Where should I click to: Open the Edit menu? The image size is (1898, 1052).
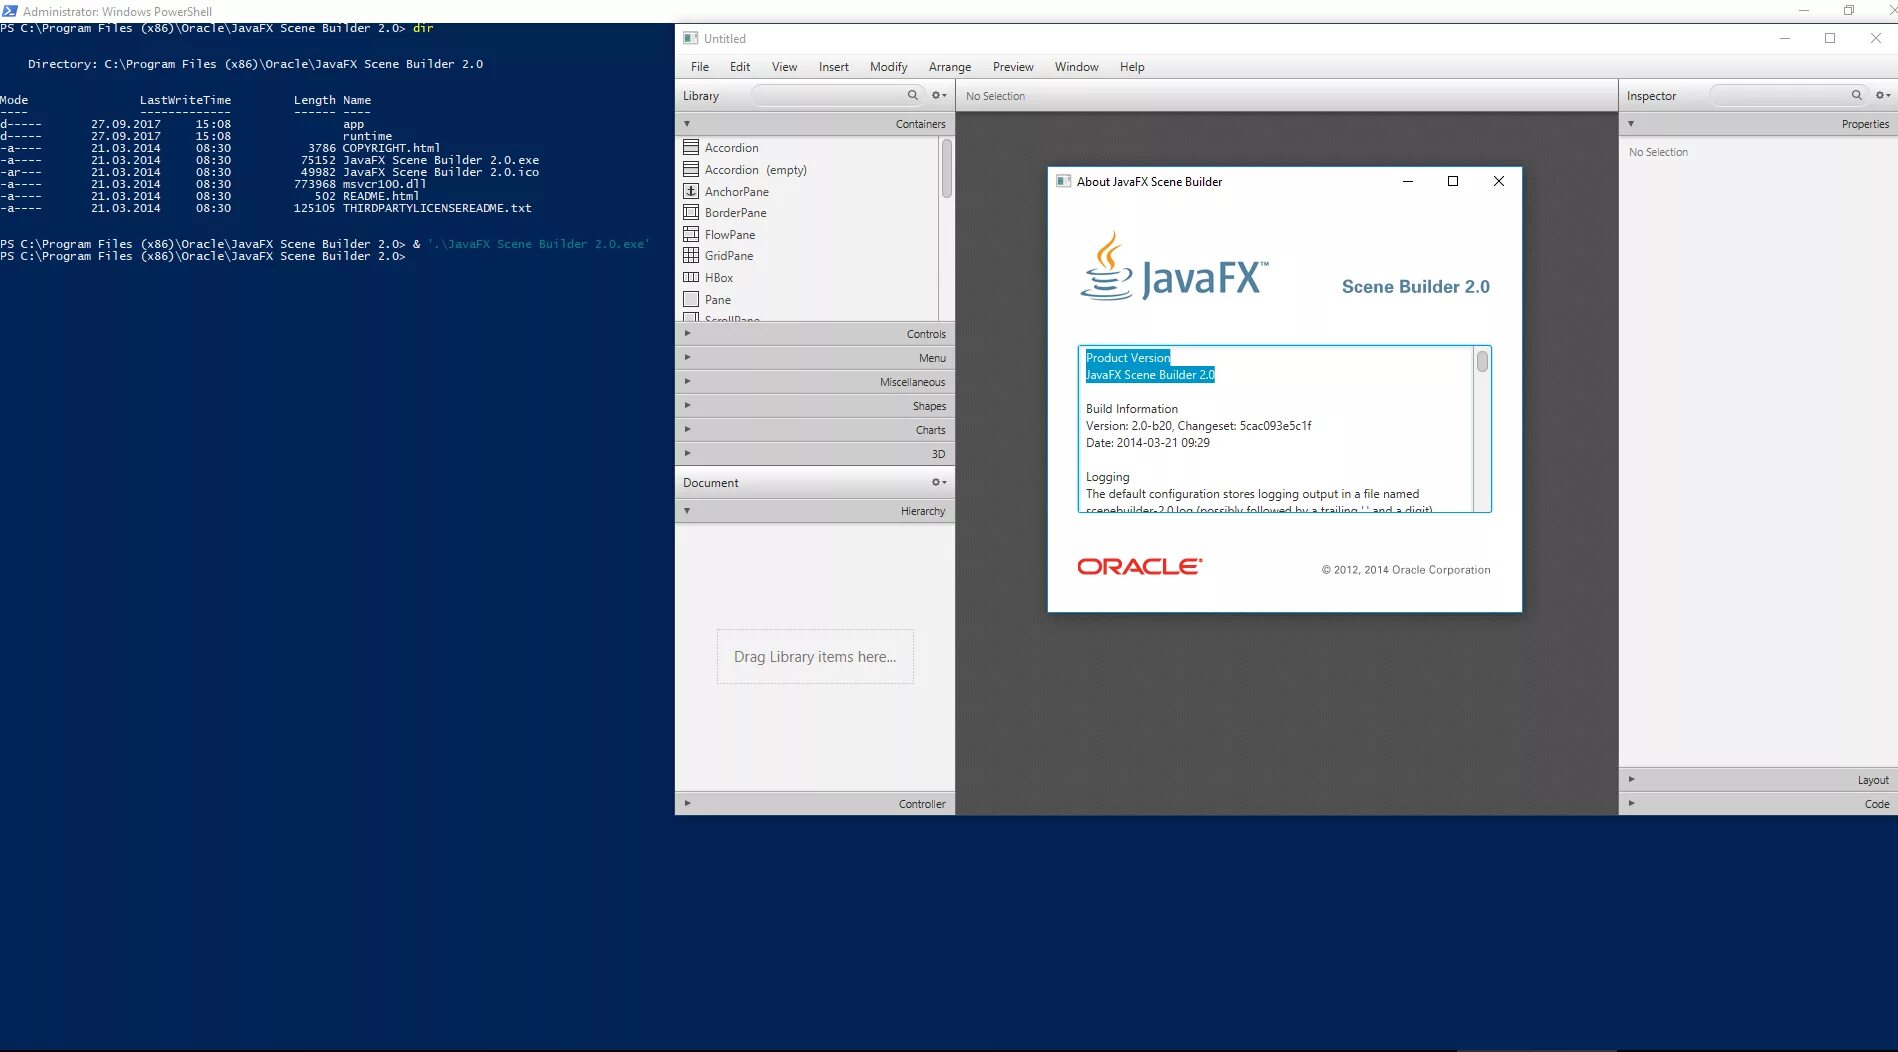pos(740,67)
